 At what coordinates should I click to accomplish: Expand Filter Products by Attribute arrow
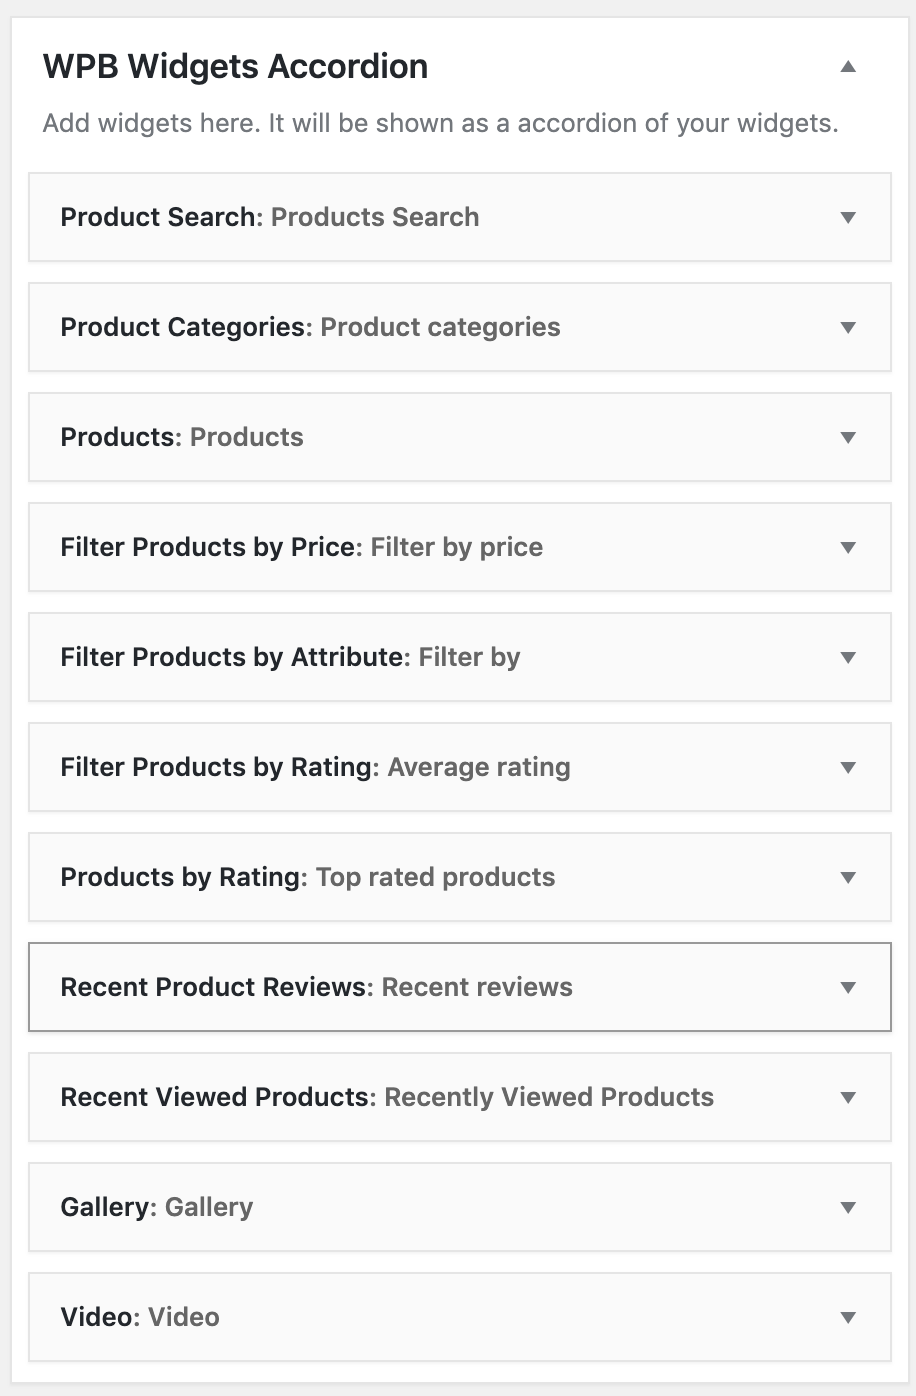coord(848,657)
